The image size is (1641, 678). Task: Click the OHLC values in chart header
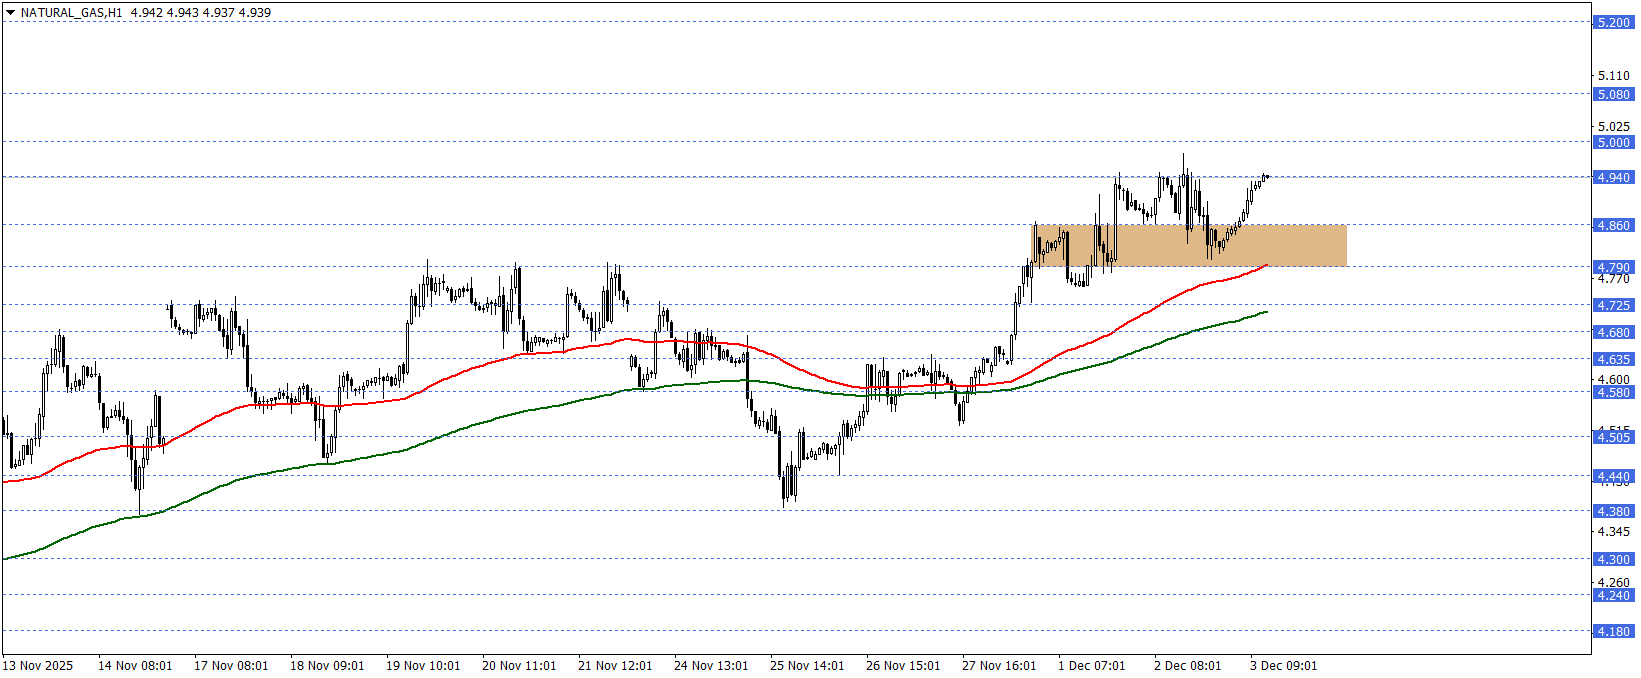tap(201, 13)
